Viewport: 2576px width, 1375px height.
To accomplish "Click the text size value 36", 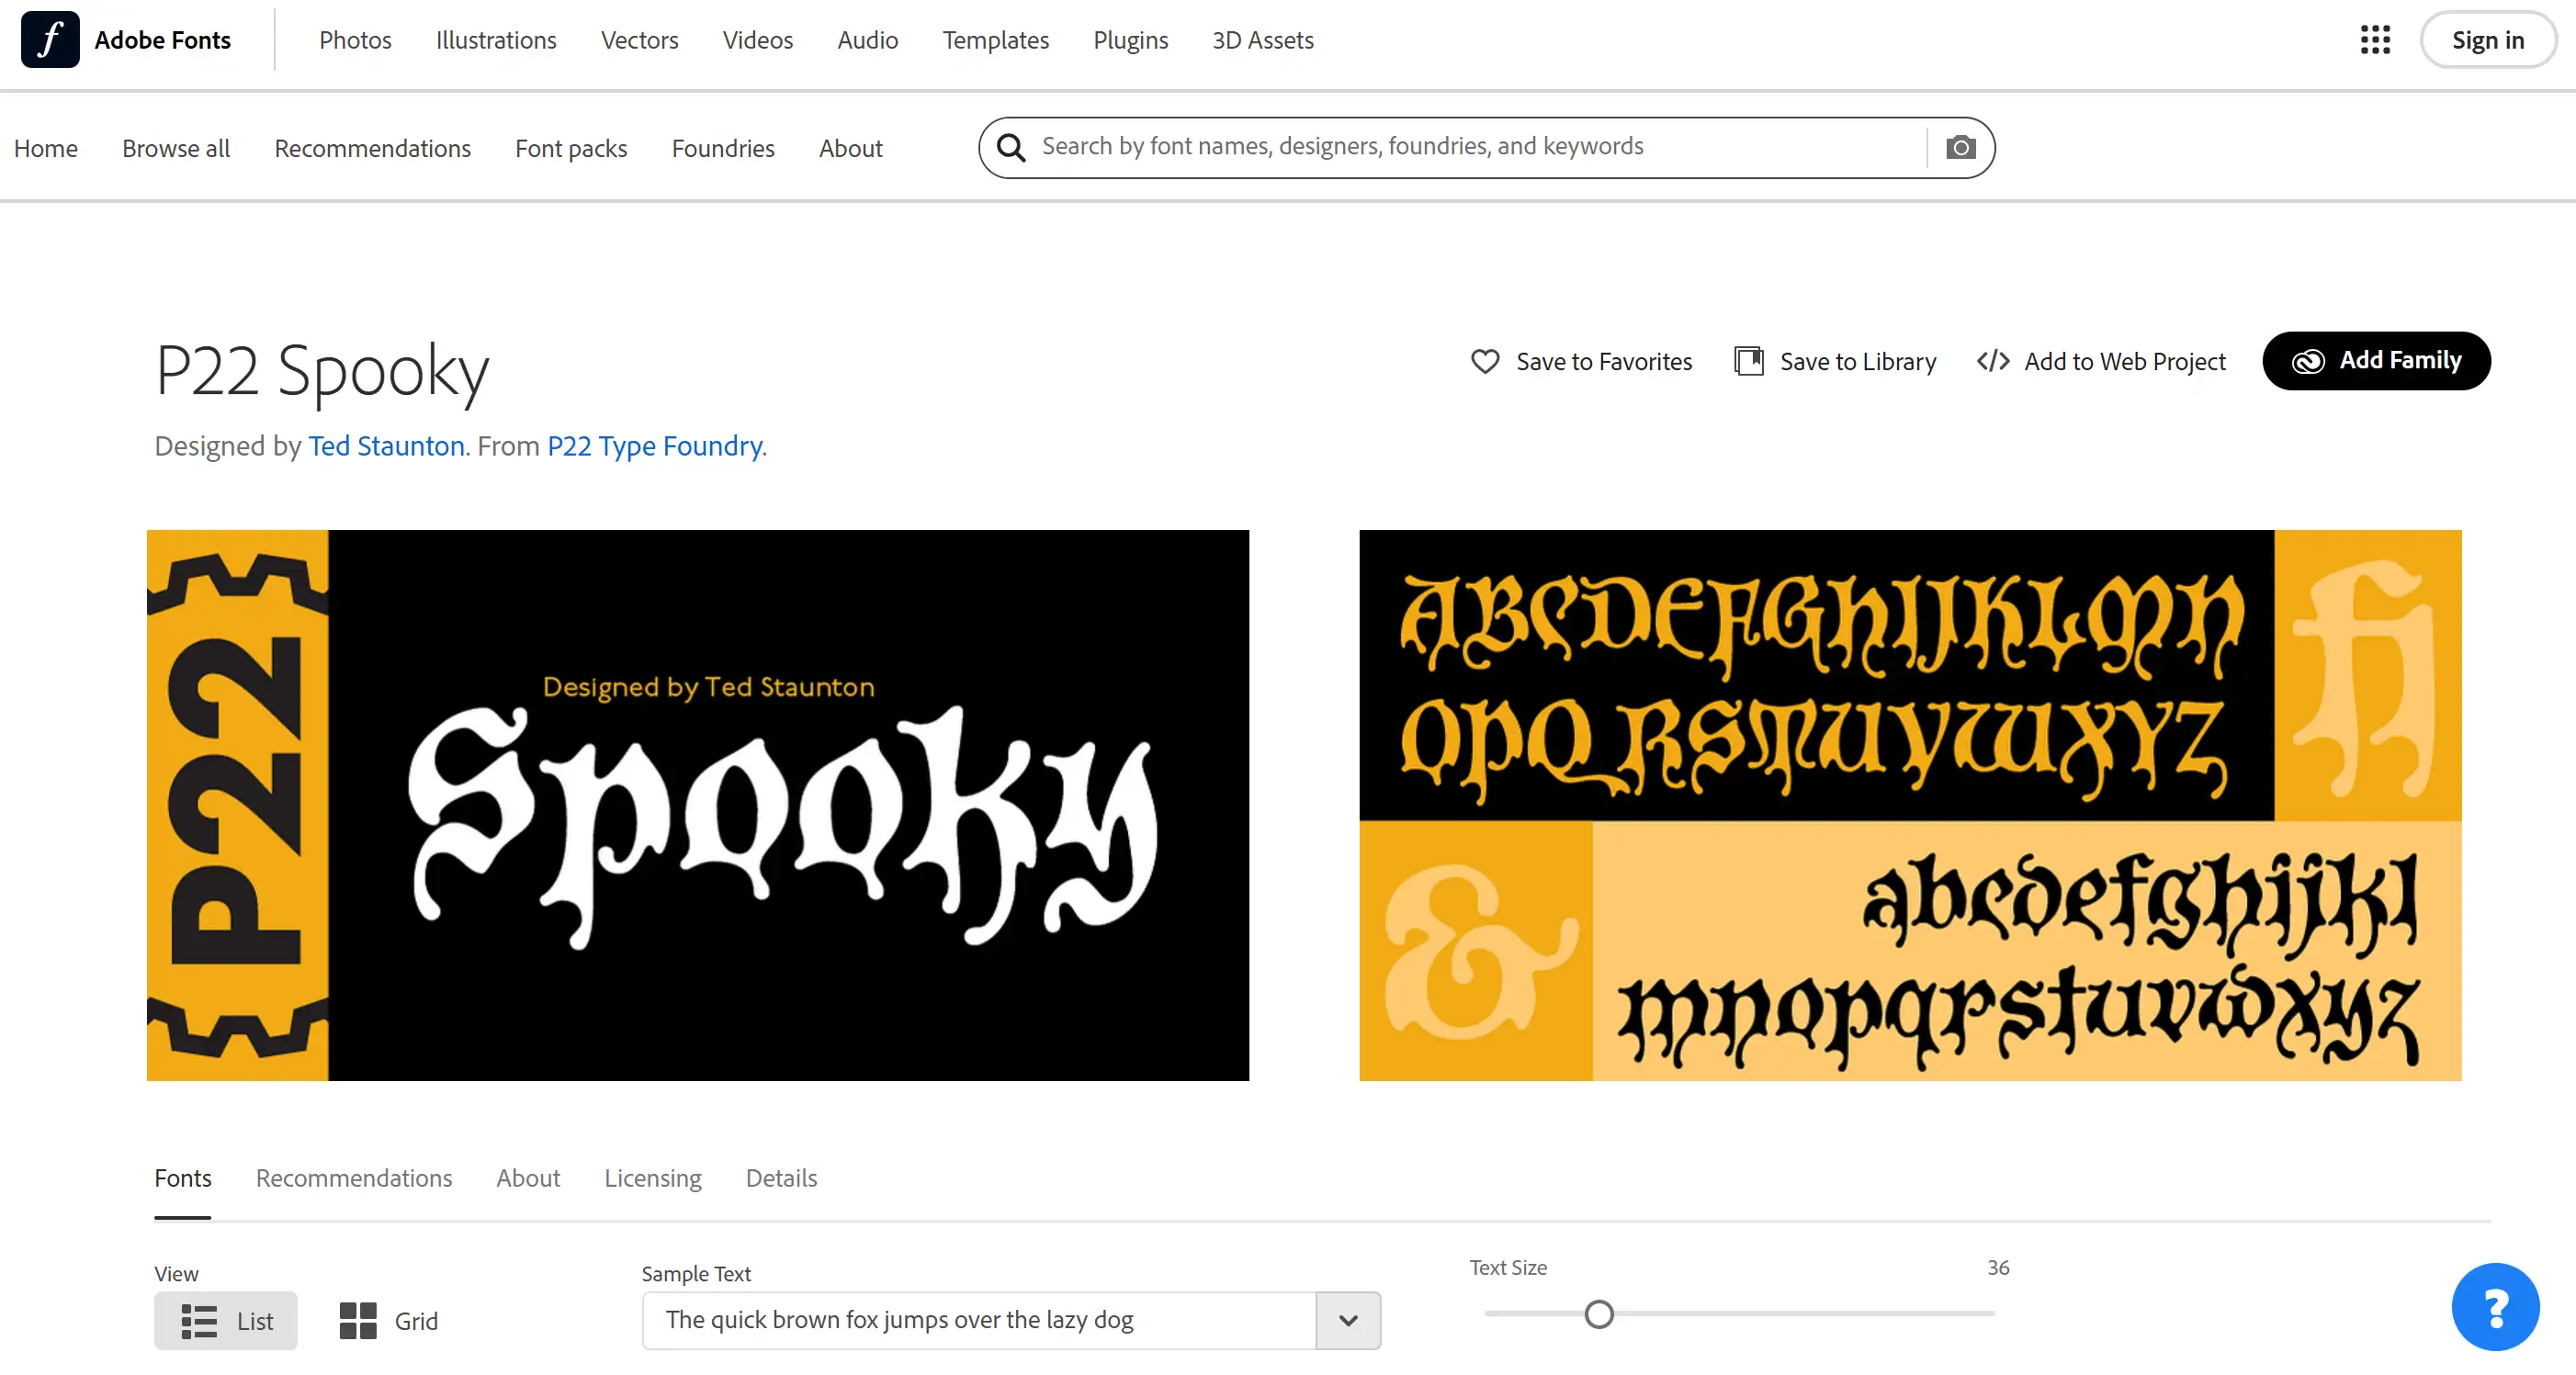I will [x=1997, y=1268].
